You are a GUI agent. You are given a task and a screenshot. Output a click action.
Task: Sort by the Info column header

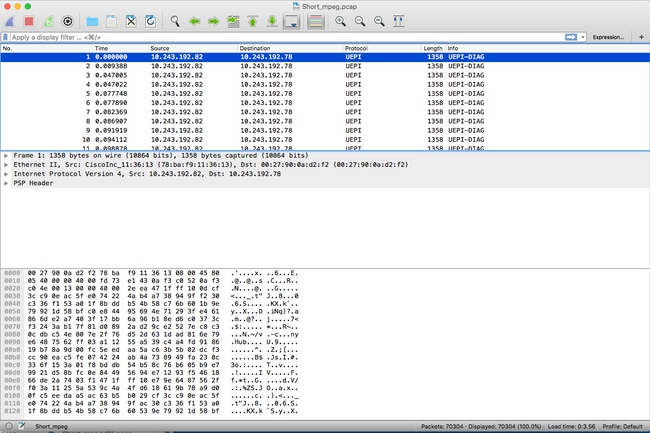click(547, 48)
